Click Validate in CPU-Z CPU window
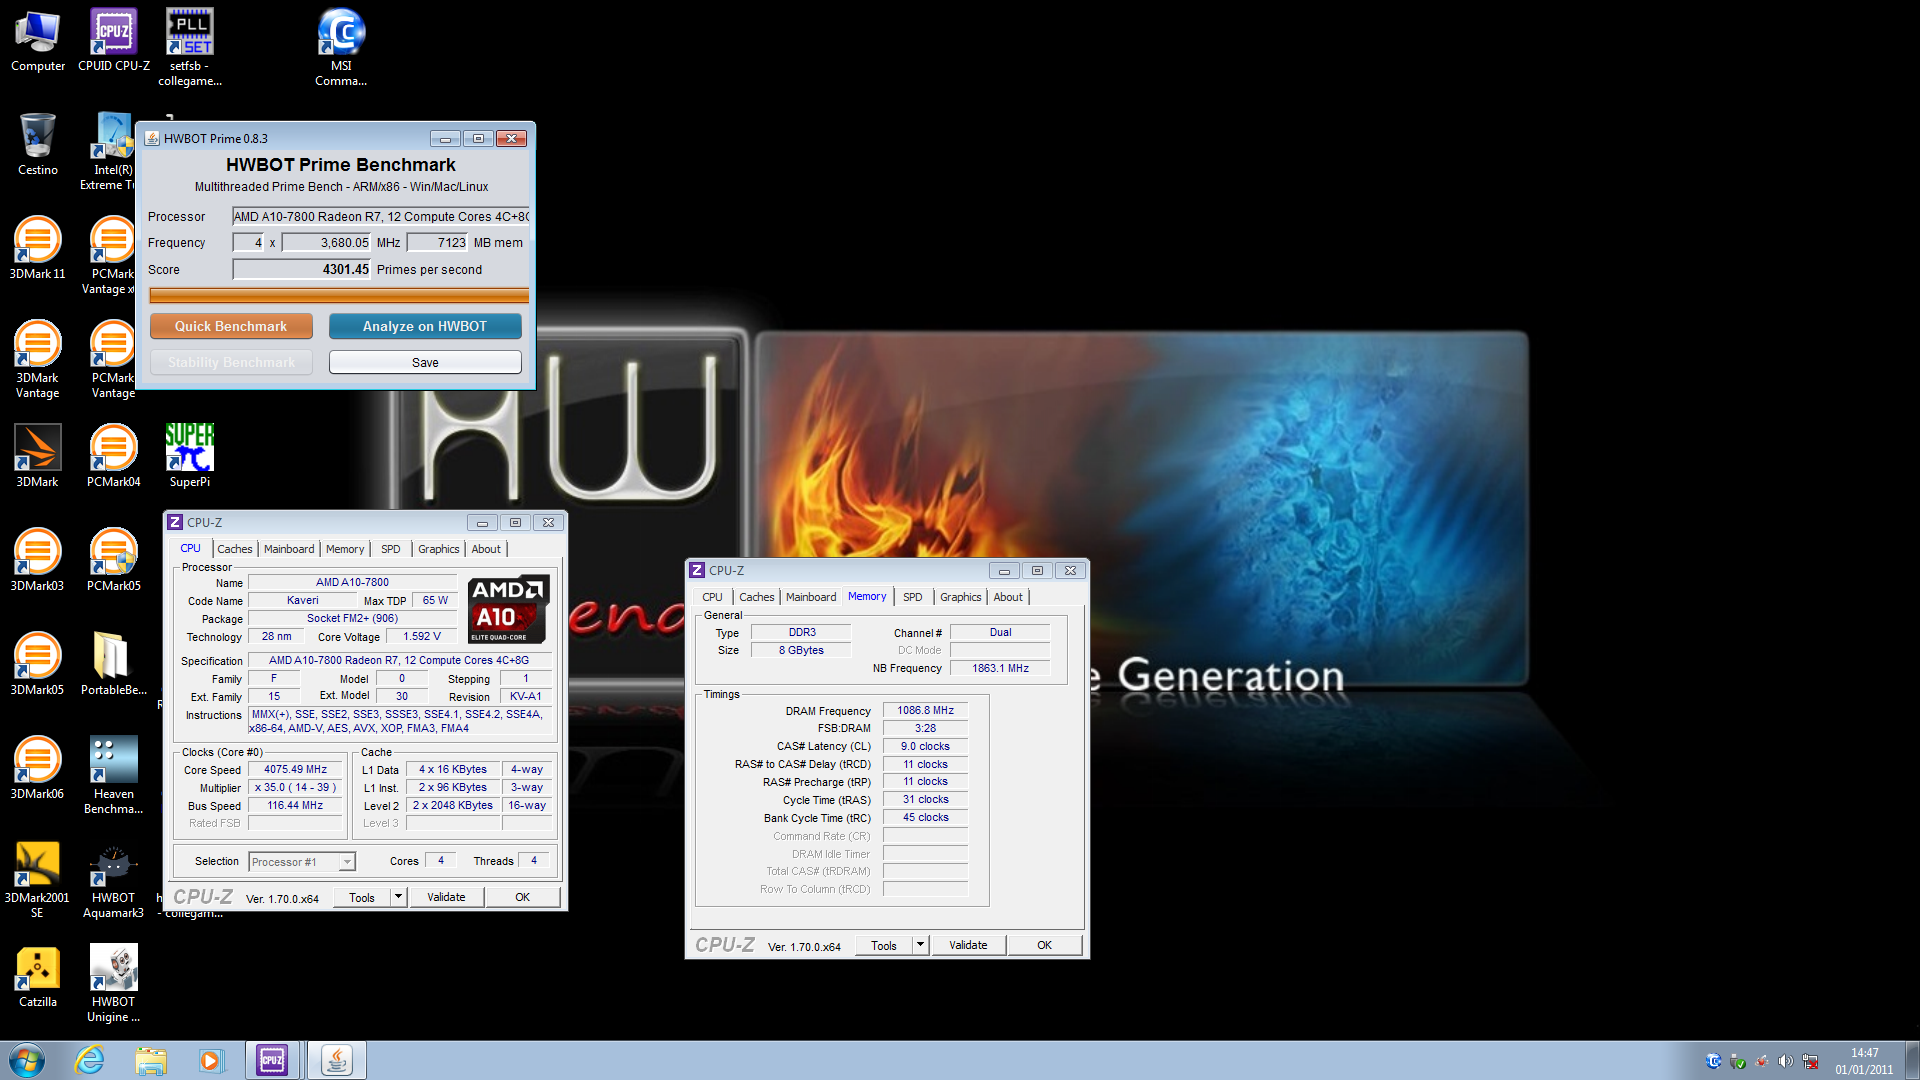Viewport: 1920px width, 1080px height. click(x=446, y=897)
